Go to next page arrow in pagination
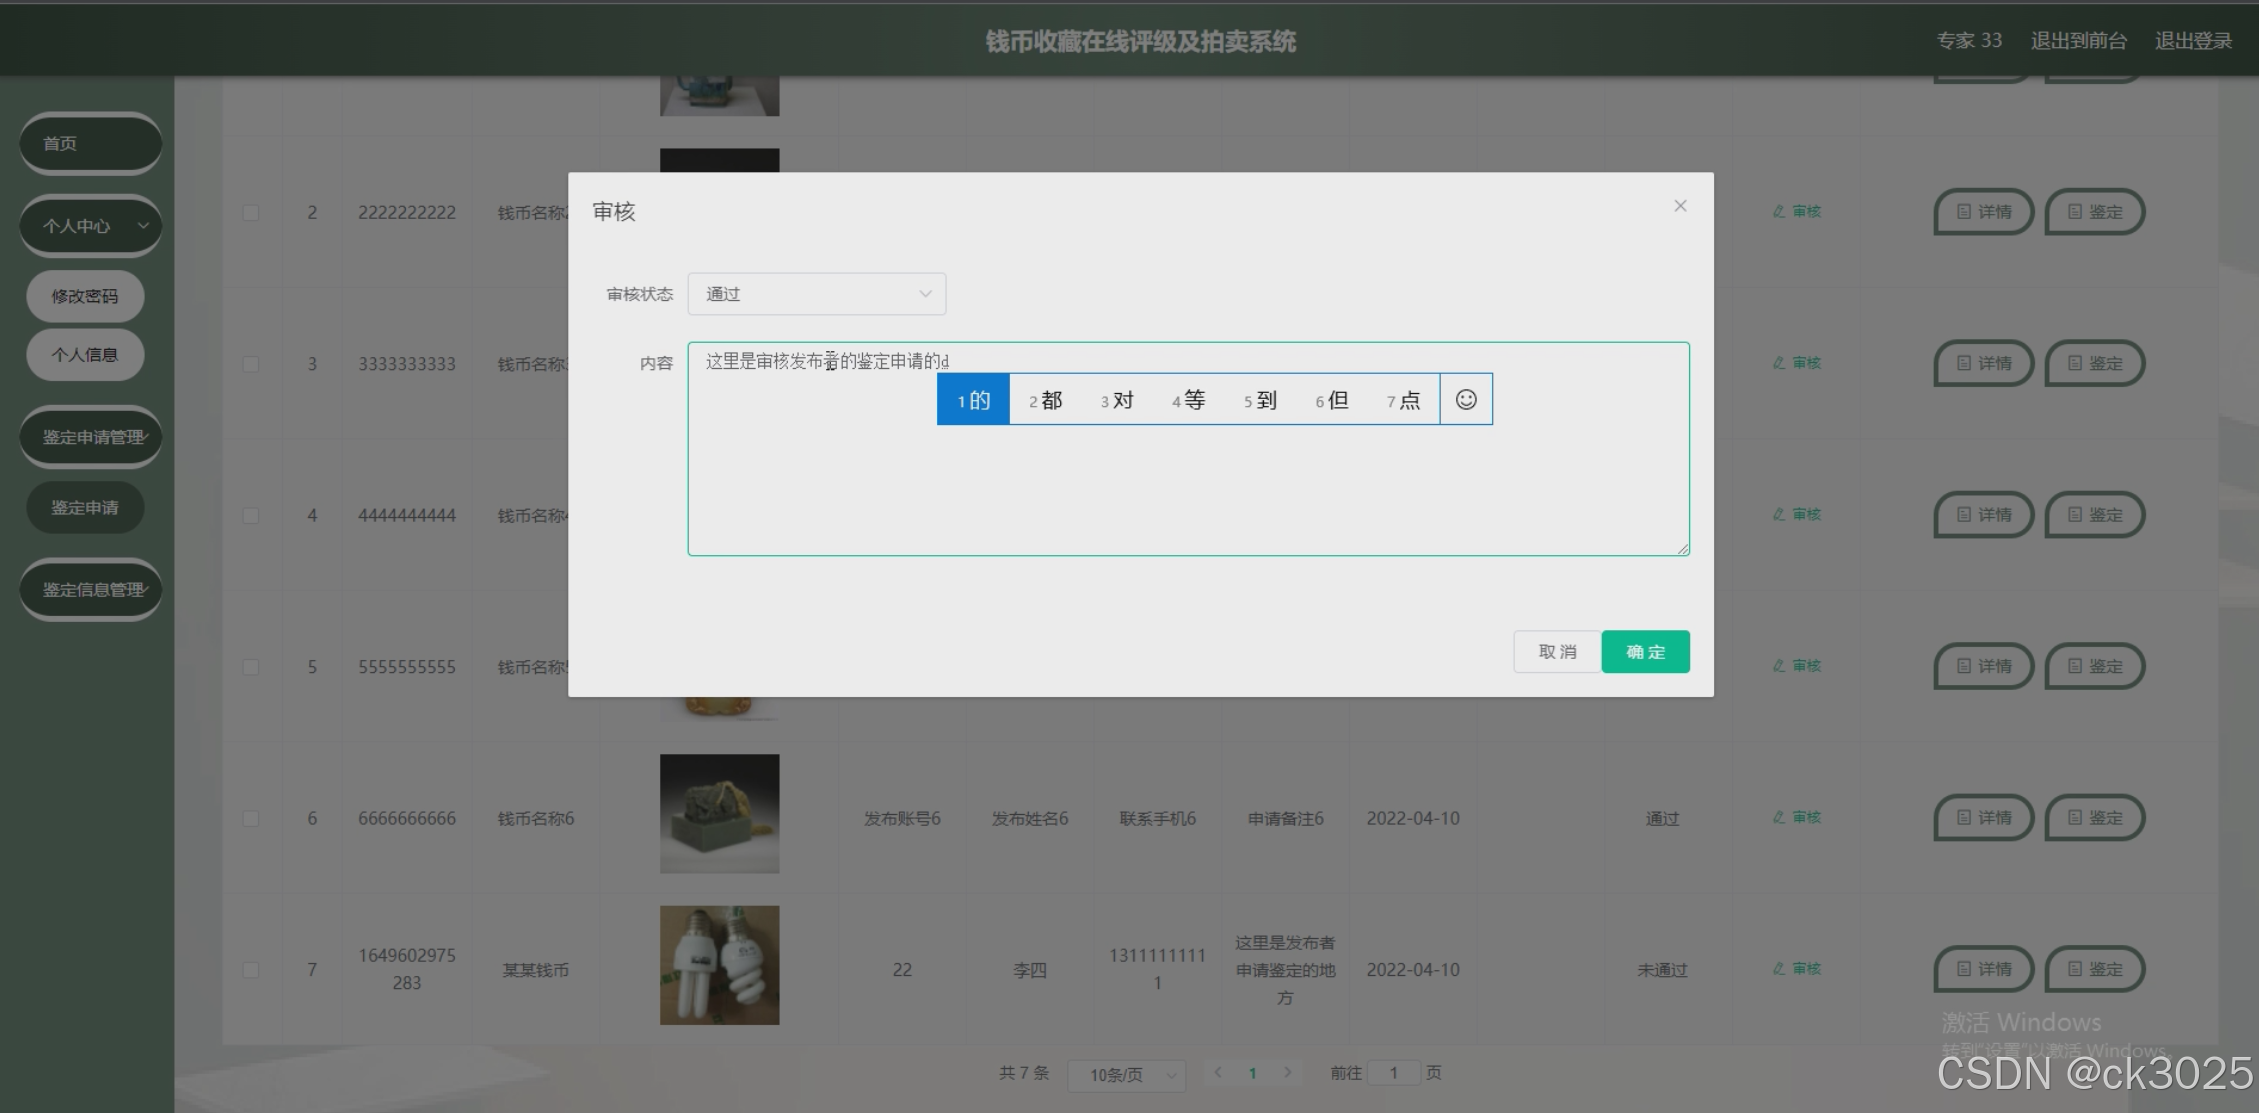The height and width of the screenshot is (1113, 2259). pos(1288,1073)
